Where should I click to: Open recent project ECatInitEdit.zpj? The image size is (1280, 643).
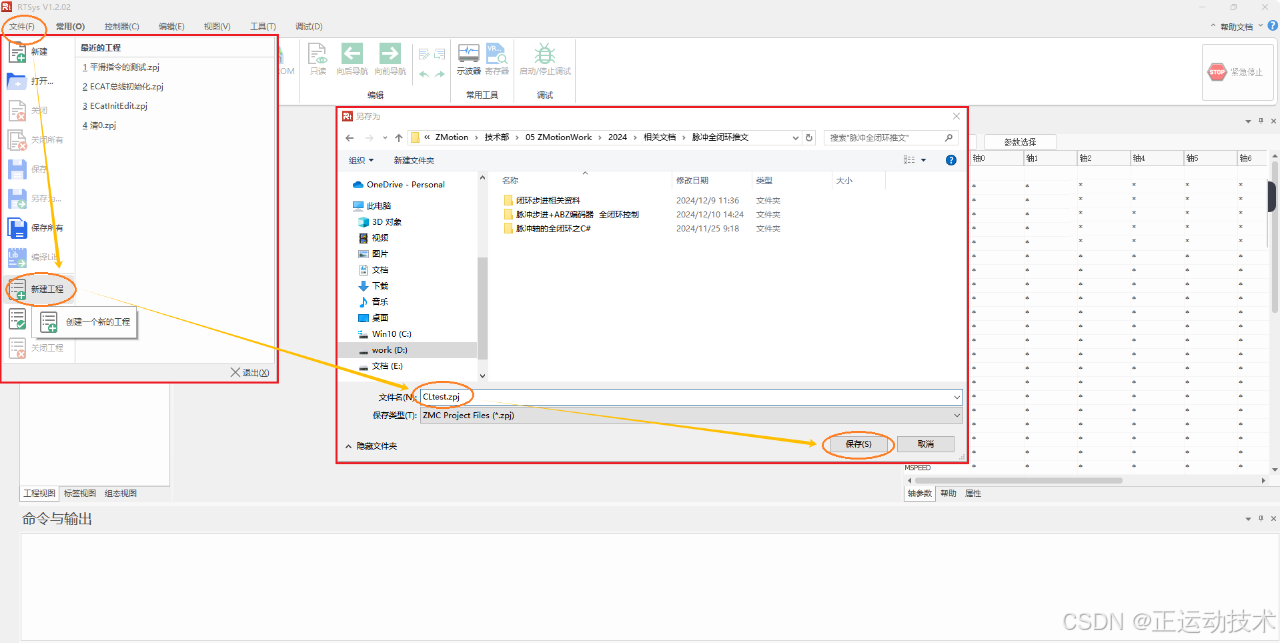click(115, 105)
